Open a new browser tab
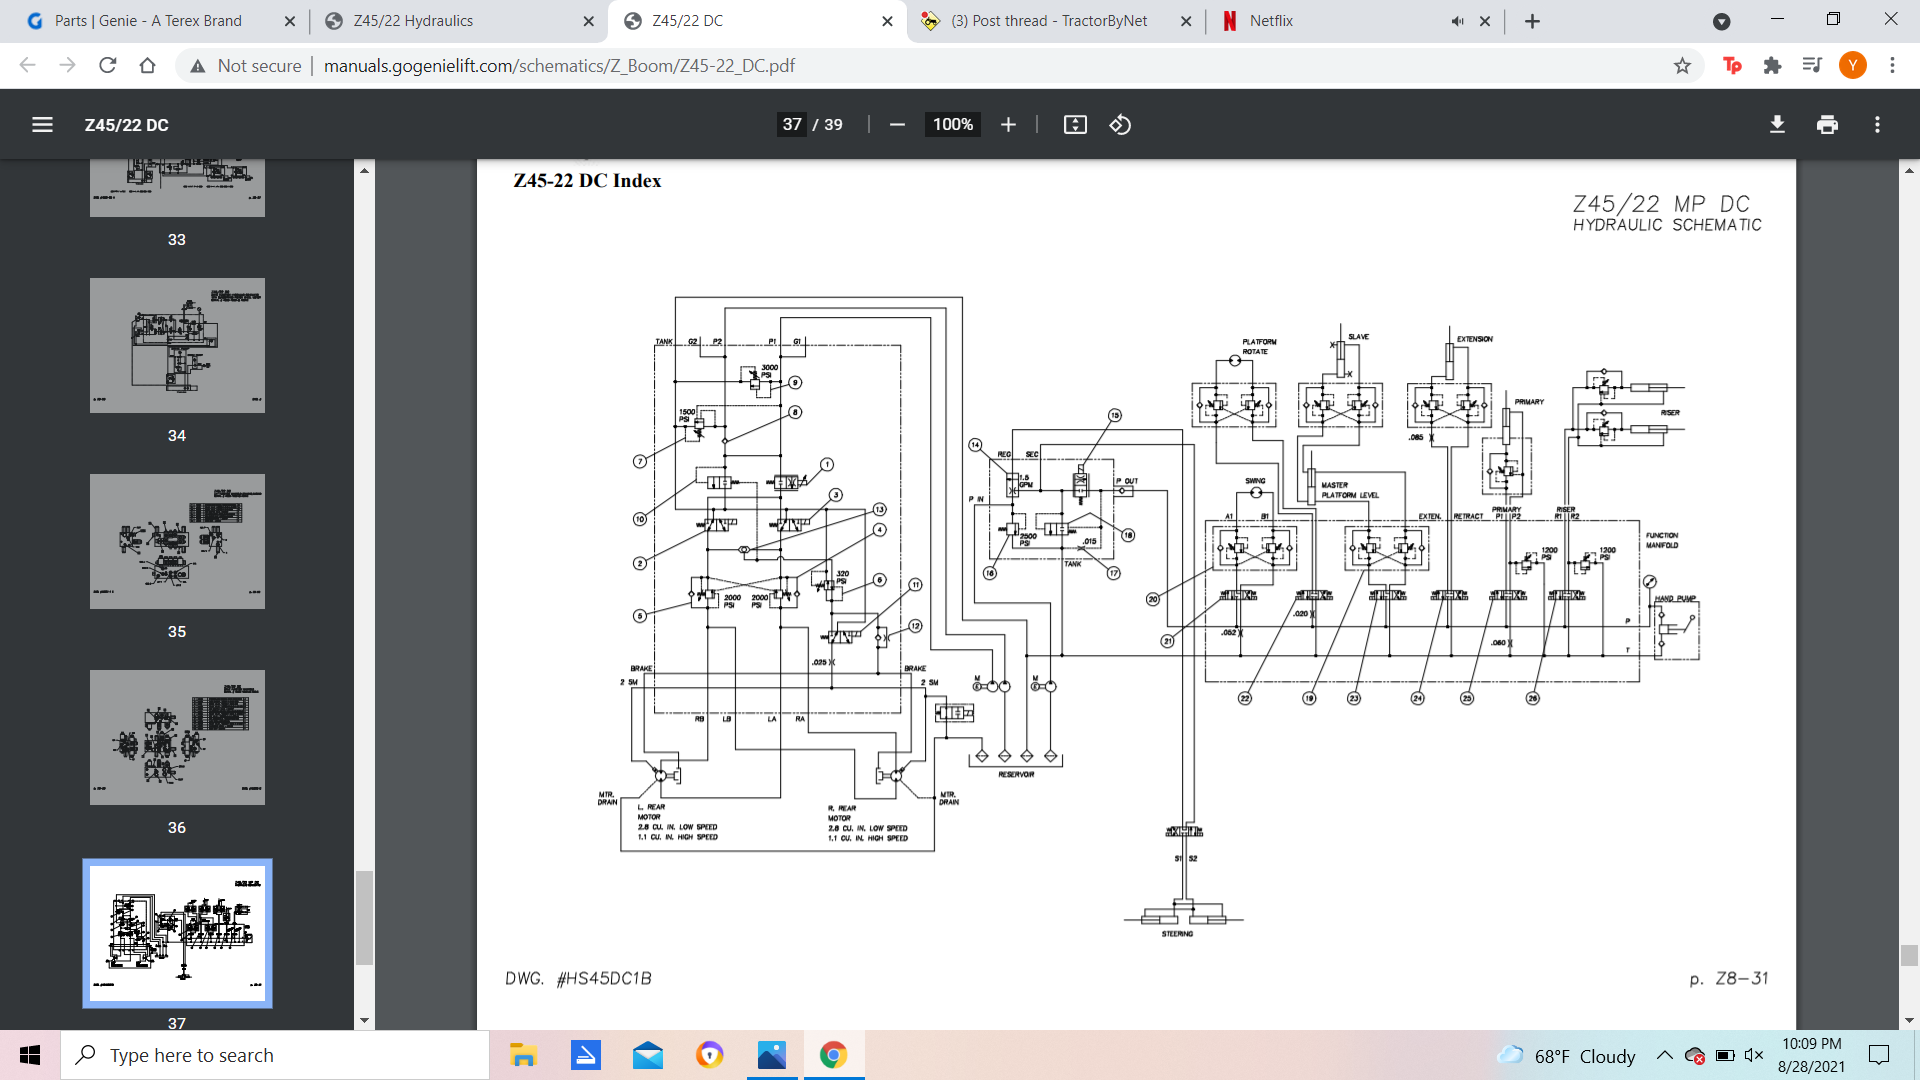The image size is (1920, 1080). click(x=1532, y=21)
